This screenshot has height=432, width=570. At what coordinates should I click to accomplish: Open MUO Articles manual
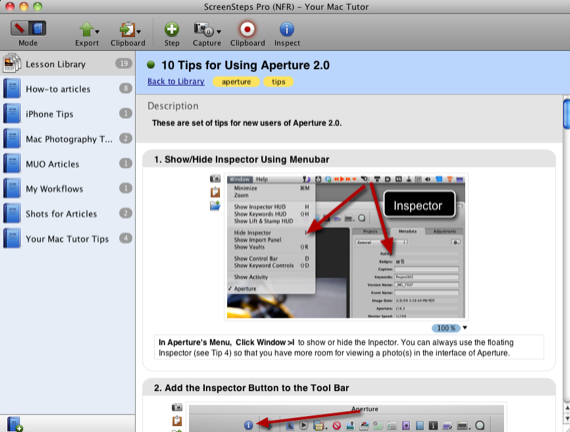(x=68, y=164)
